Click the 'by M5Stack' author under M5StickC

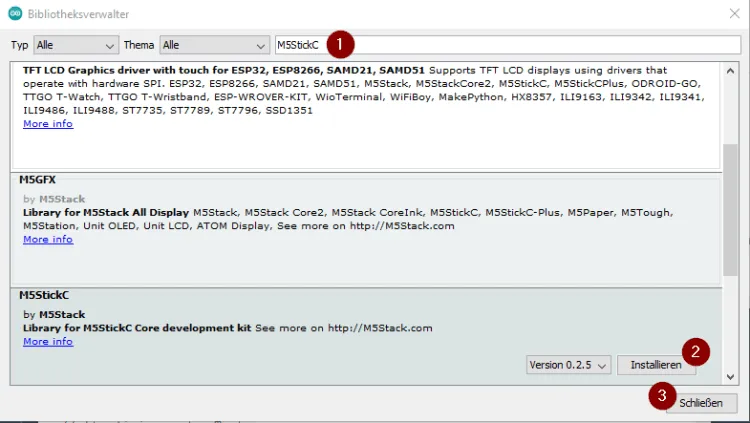54,315
